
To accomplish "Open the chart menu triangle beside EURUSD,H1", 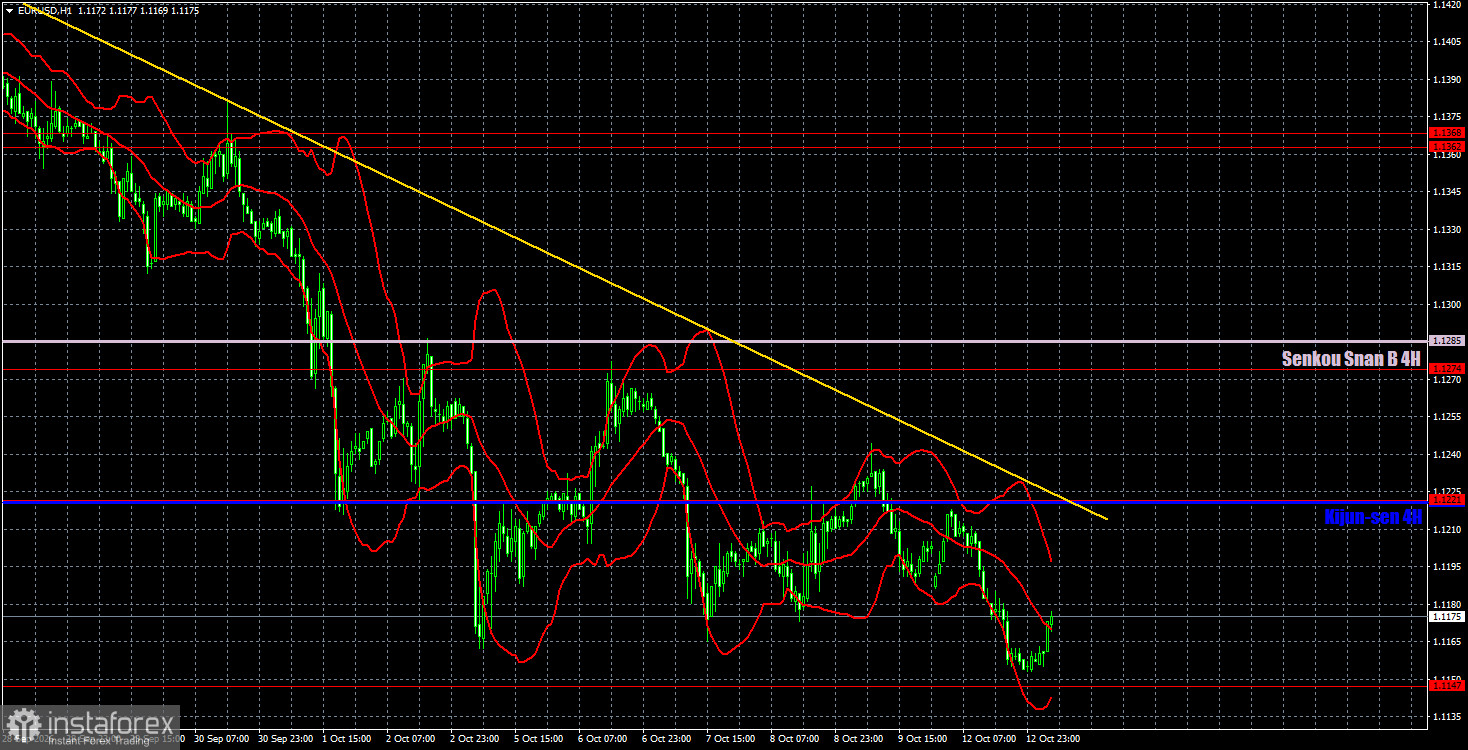I will tap(9, 10).
